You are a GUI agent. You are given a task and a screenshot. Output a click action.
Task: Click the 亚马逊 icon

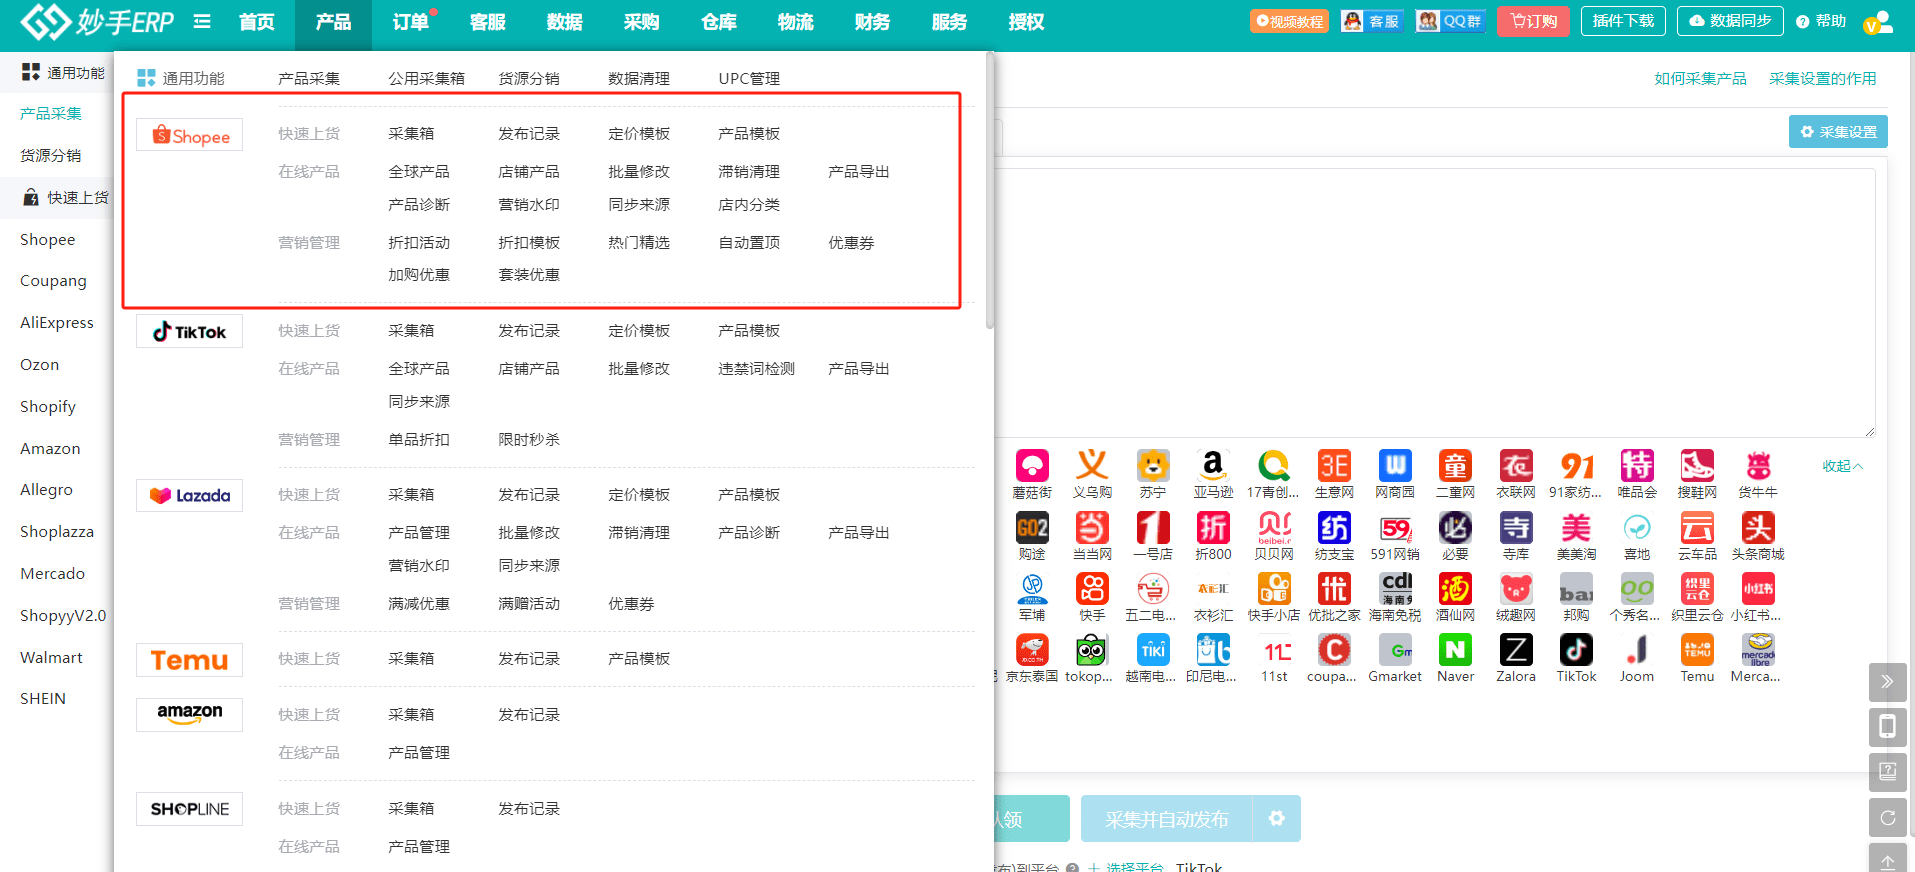[1213, 466]
